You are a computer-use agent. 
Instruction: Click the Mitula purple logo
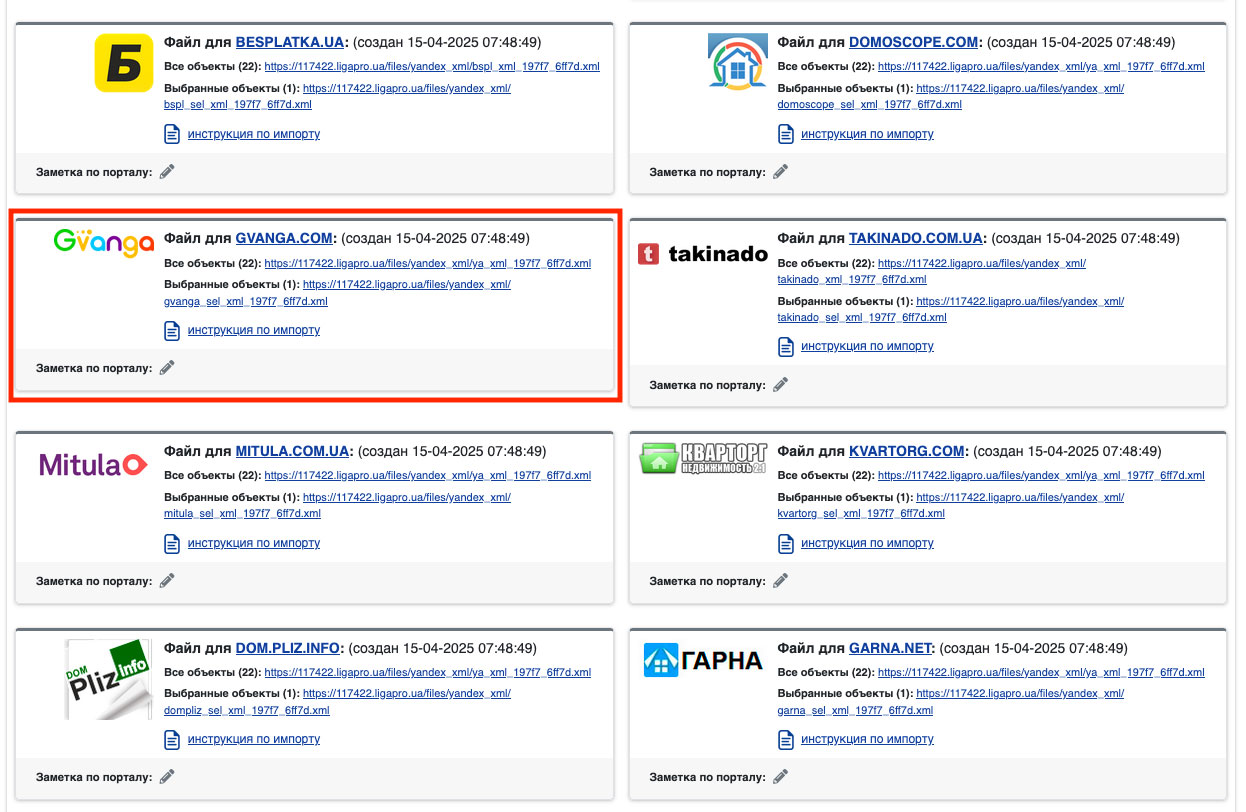click(x=93, y=464)
